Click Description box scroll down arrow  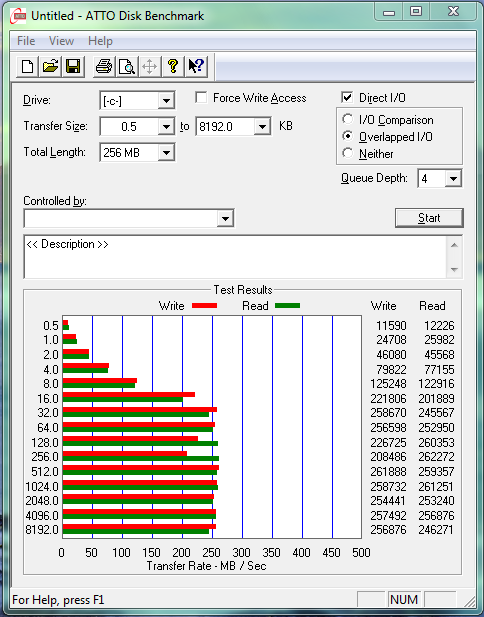pyautogui.click(x=454, y=270)
